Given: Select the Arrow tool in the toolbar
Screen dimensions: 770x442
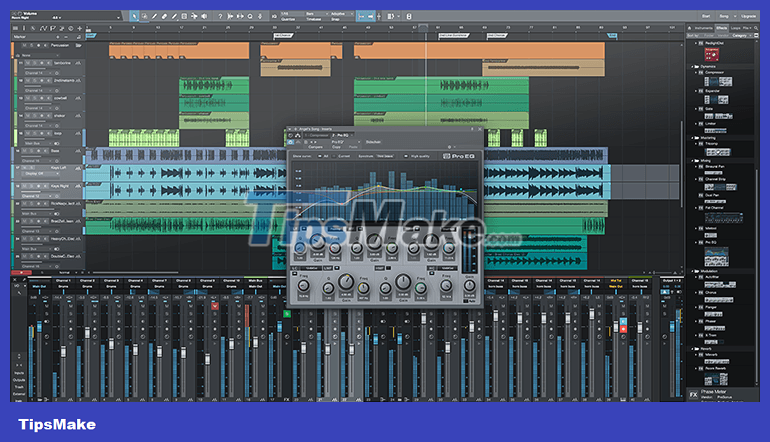Looking at the screenshot, I should click(x=135, y=16).
